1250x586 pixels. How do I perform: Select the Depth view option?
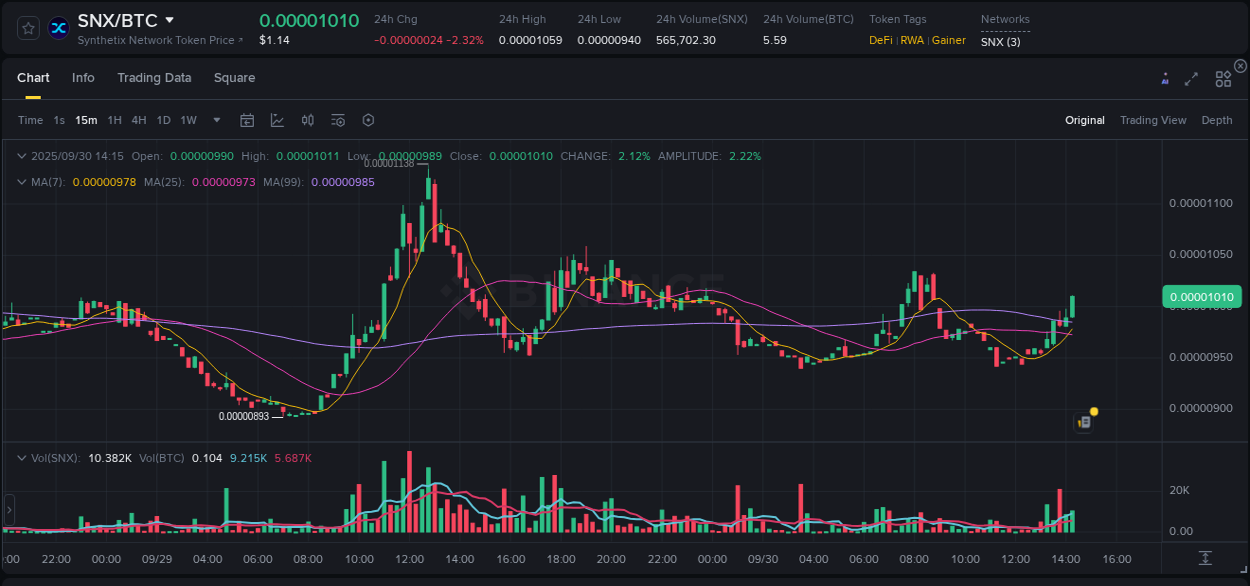point(1217,120)
